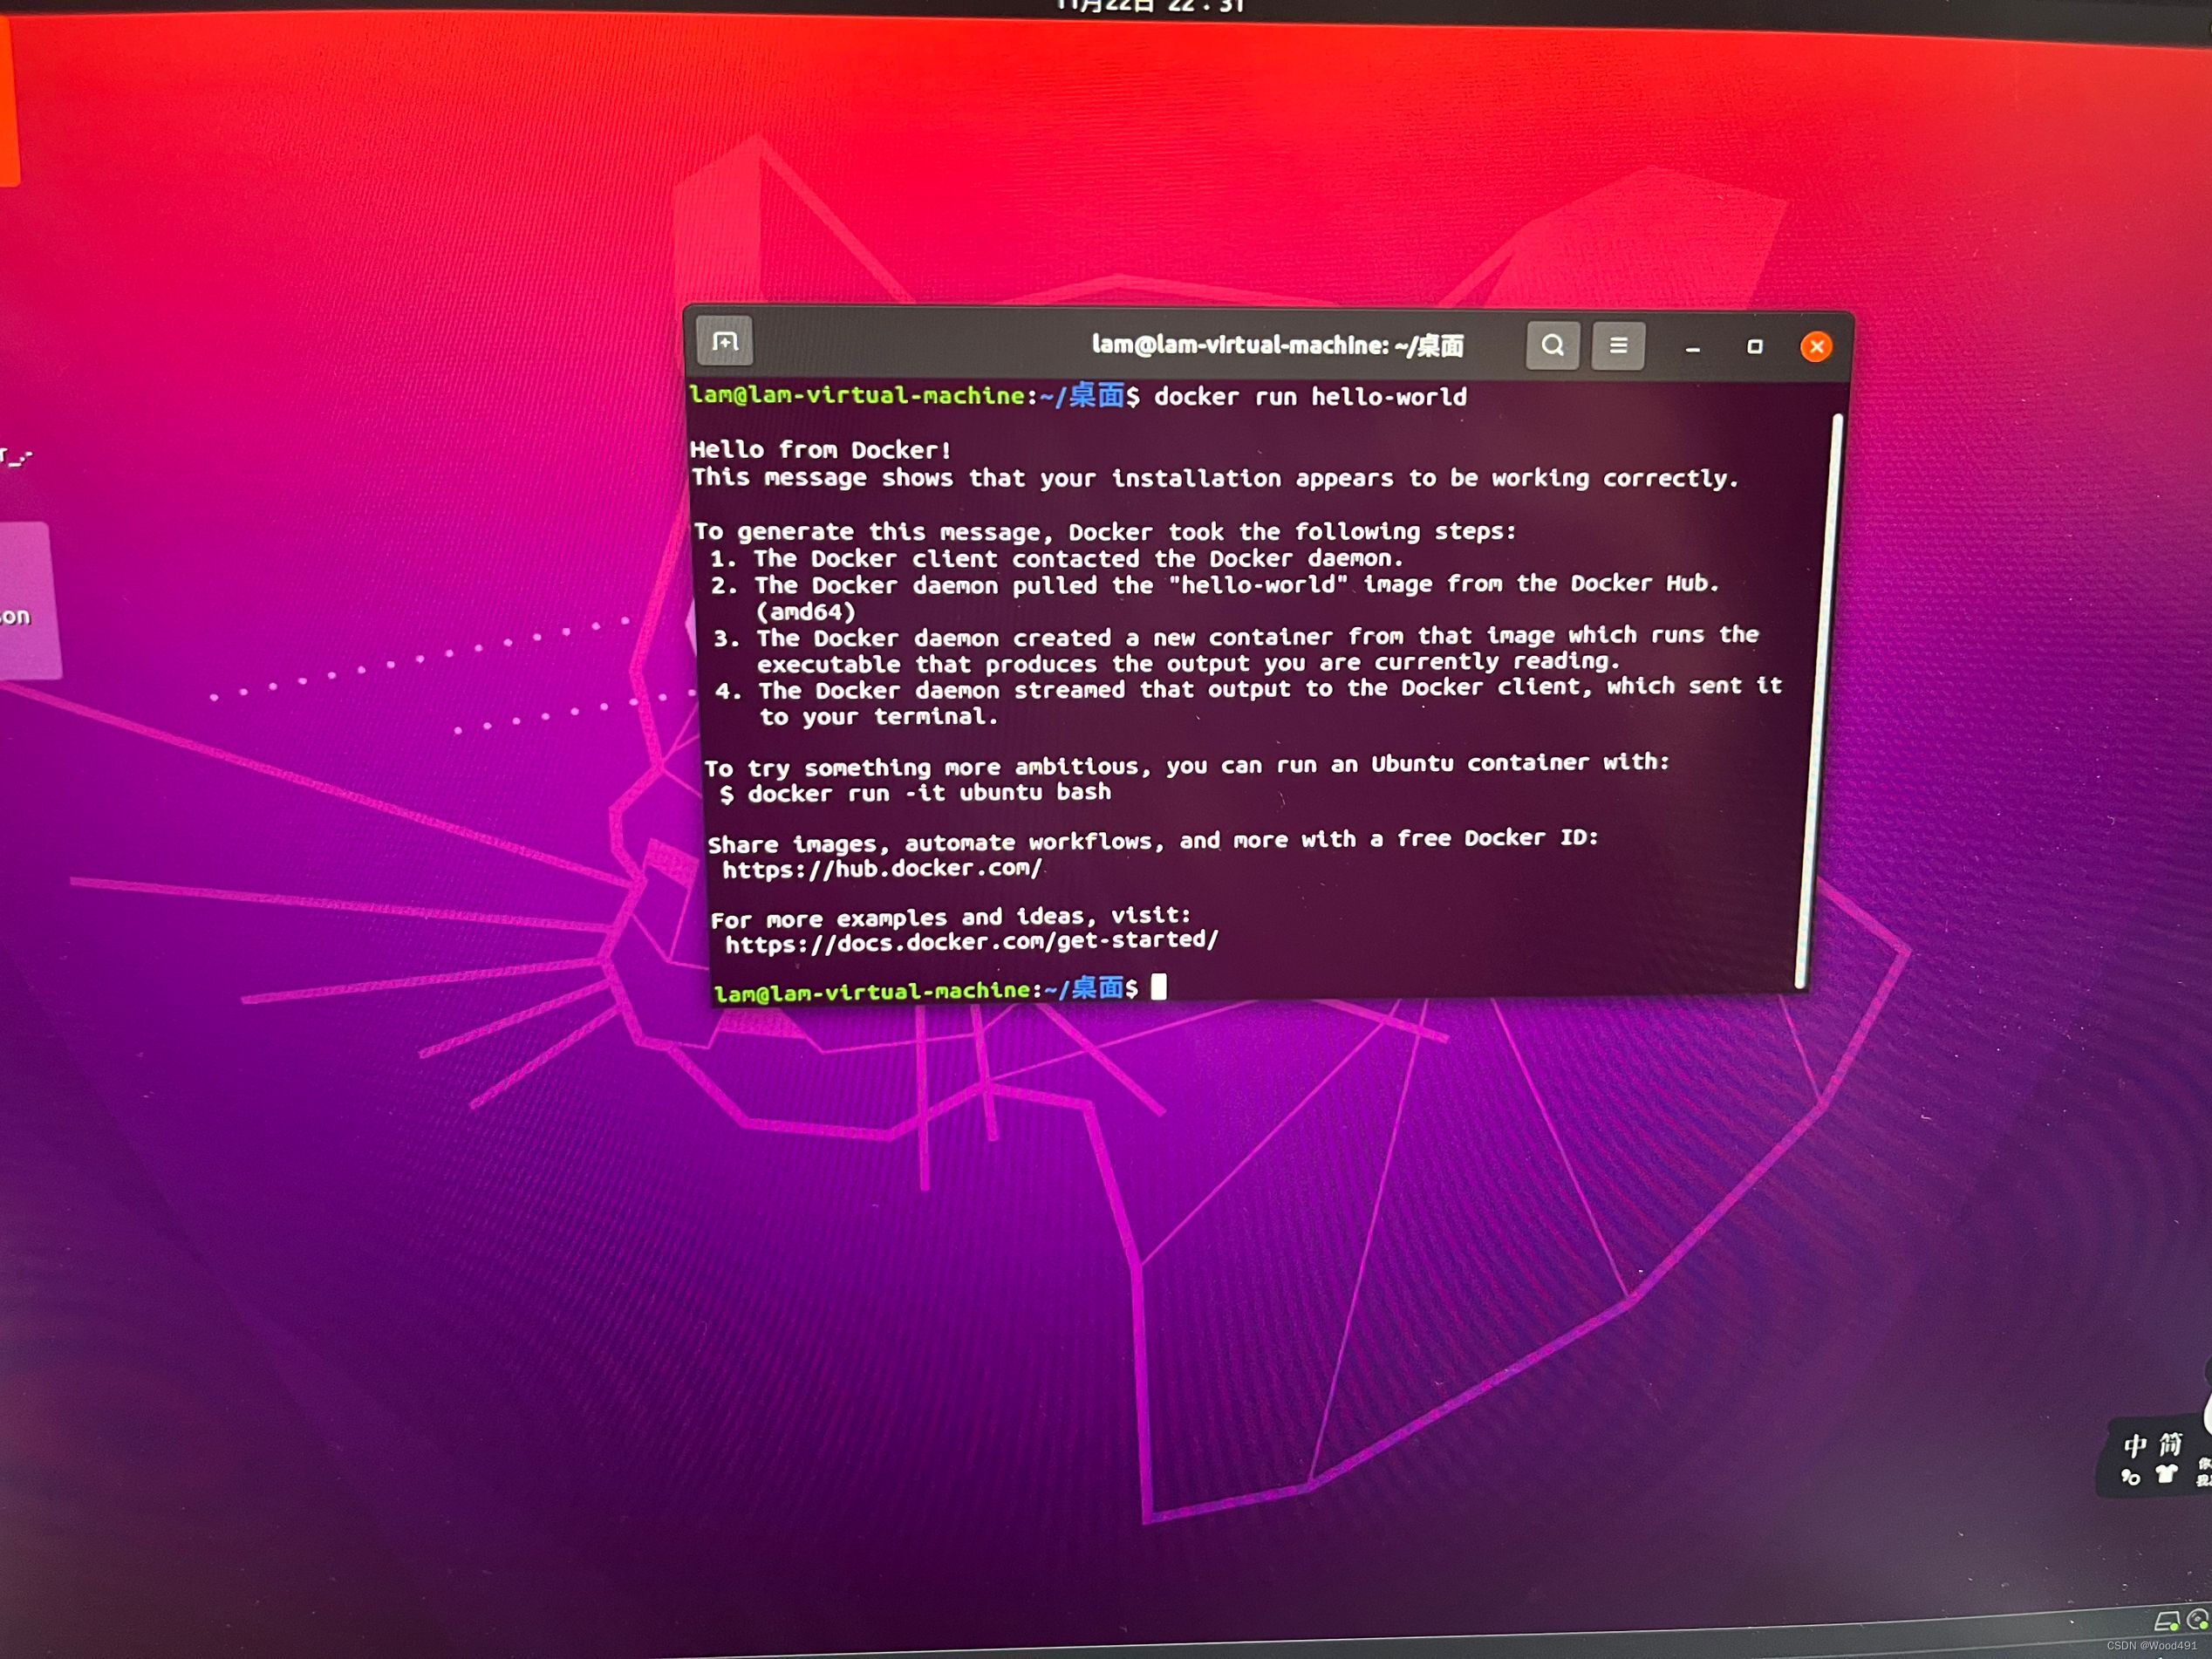Click the 'Hello from Docker!' line
The height and width of the screenshot is (1659, 2212).
(x=820, y=449)
